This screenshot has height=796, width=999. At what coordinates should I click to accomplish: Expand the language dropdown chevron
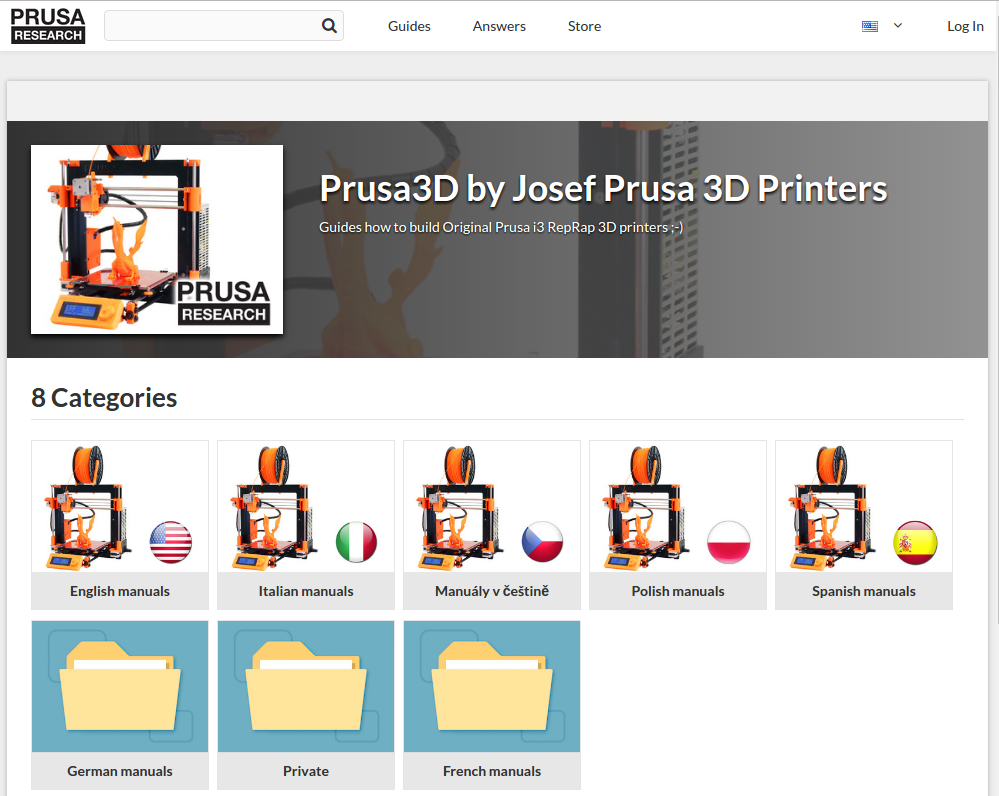pos(898,25)
